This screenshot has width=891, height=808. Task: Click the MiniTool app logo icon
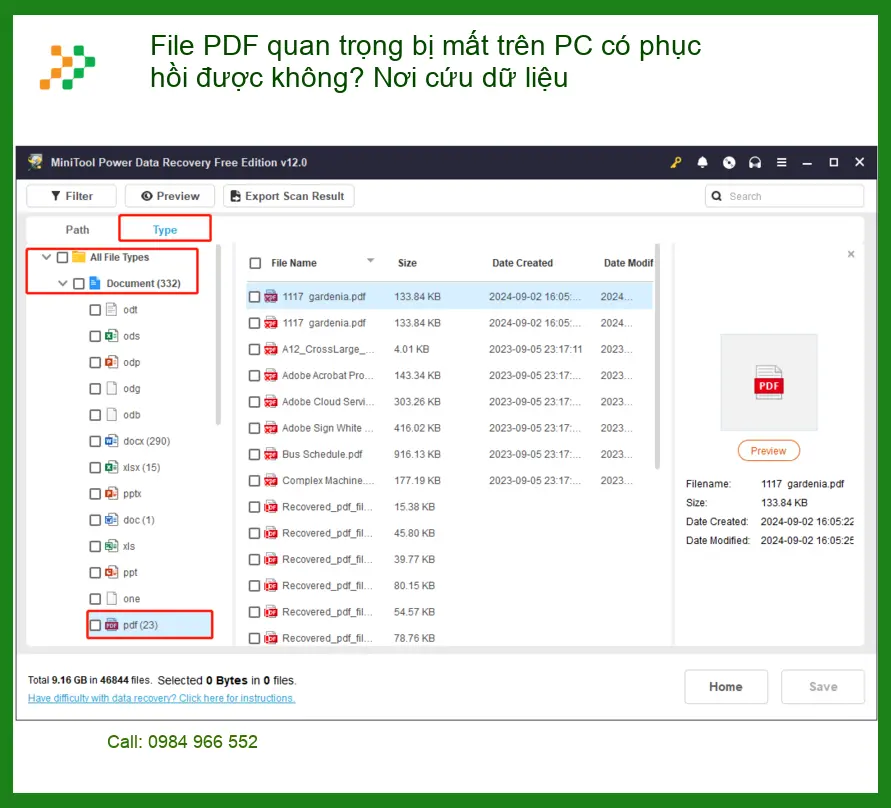click(35, 163)
